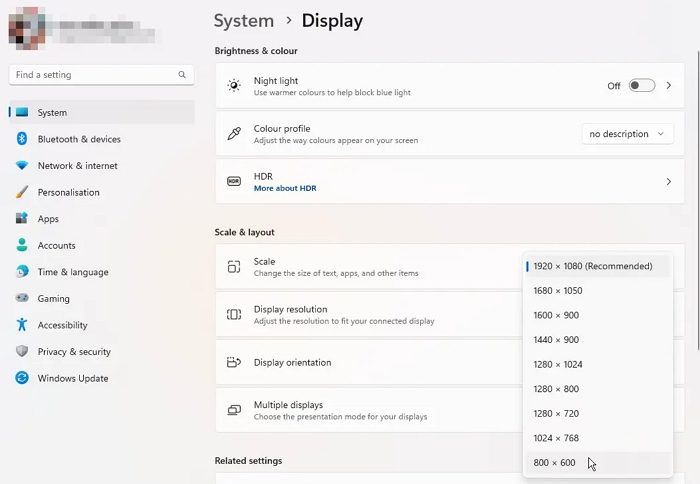
Task: Go to Personalisation settings
Action: [x=102, y=192]
